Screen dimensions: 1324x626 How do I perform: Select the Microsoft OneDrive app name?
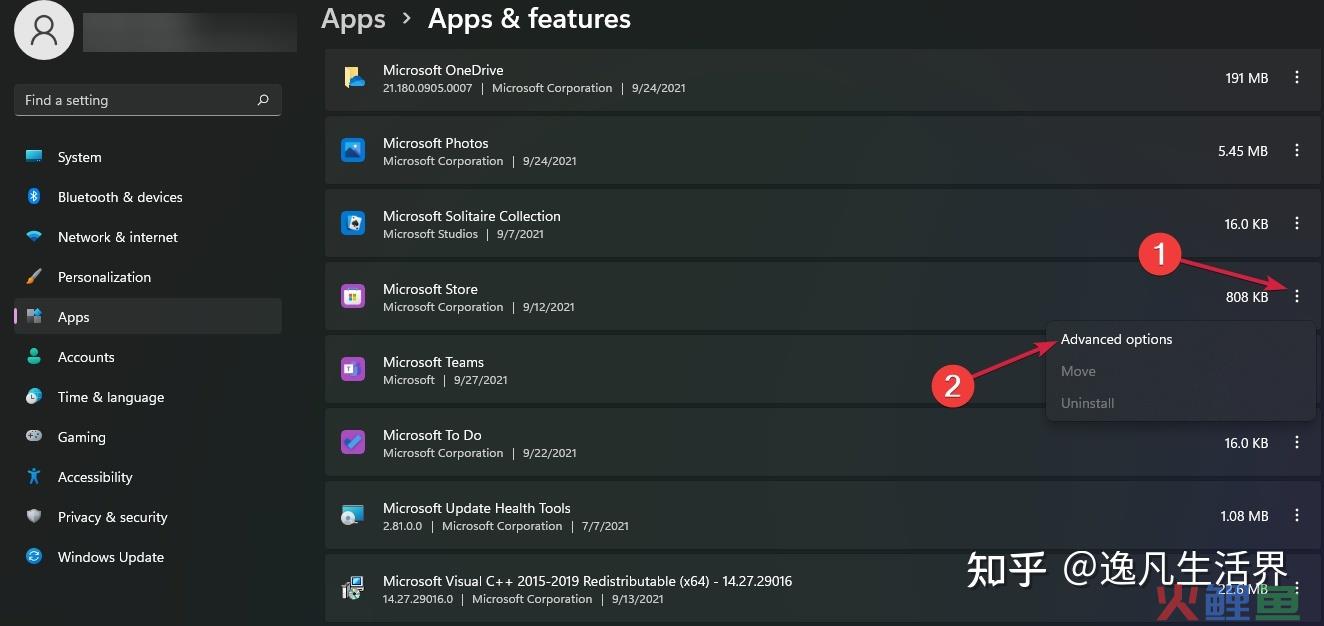(x=443, y=70)
